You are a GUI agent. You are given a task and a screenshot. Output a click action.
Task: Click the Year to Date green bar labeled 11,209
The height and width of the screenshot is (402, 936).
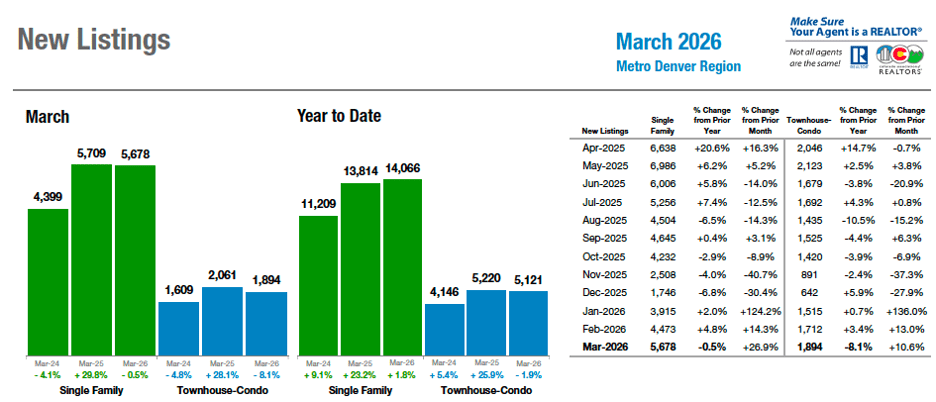click(319, 284)
